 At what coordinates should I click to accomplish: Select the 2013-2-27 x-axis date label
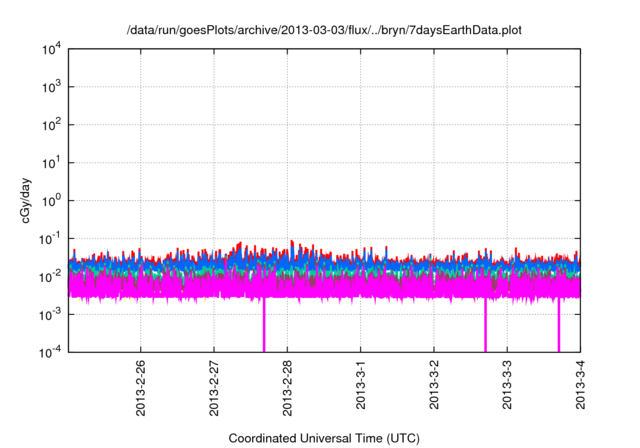tap(214, 388)
